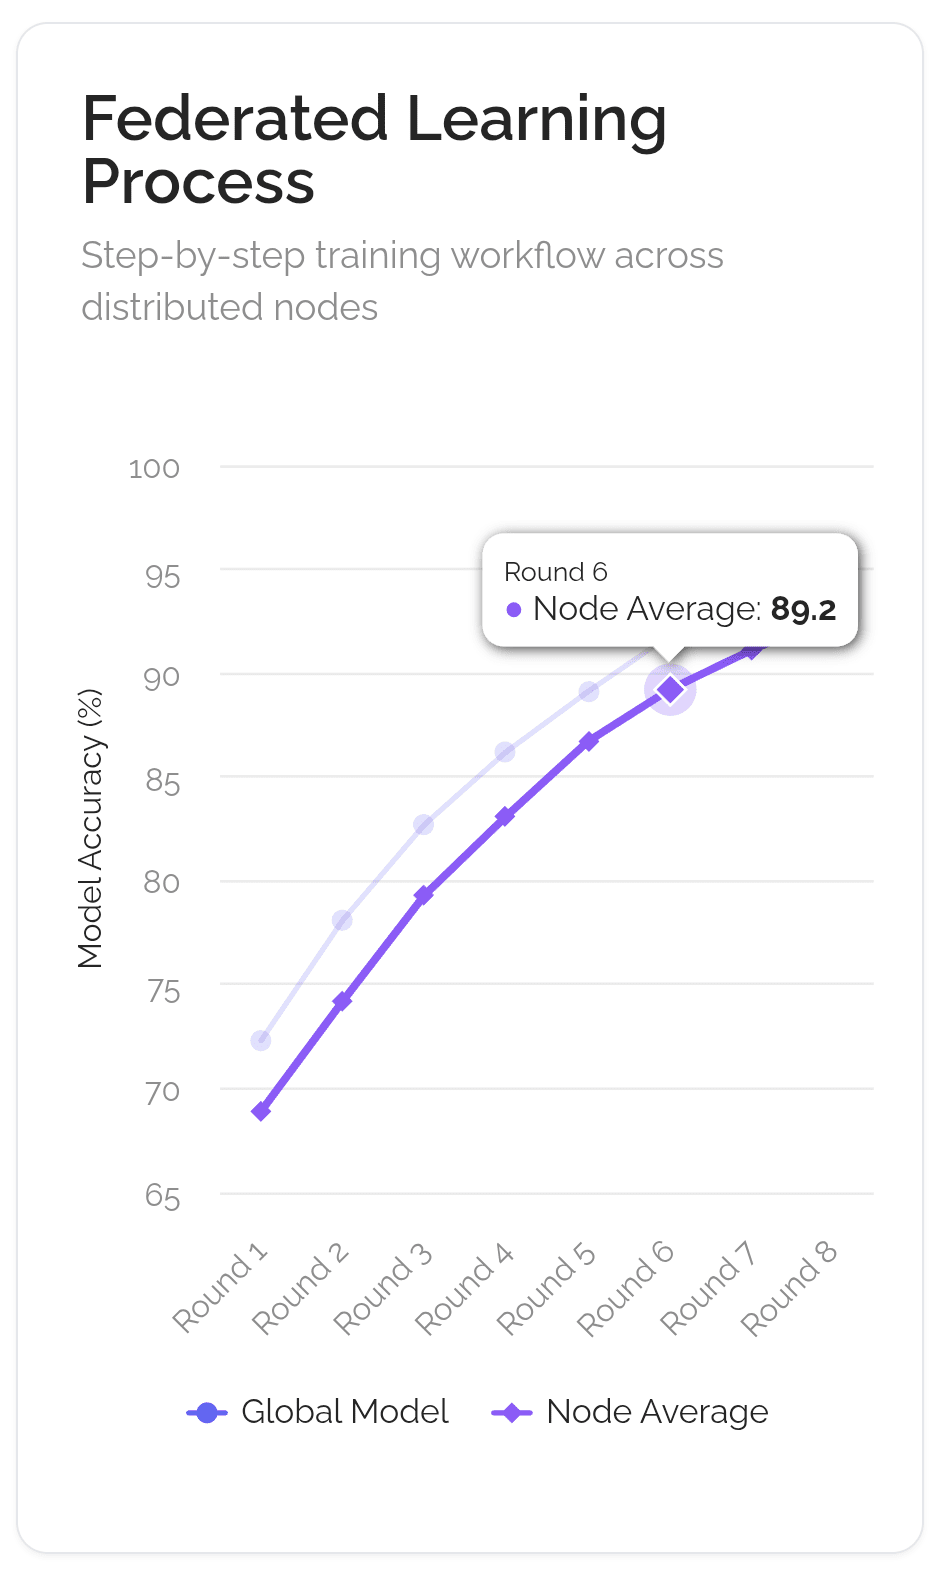Select Node Average point at Round 4
The image size is (945, 1570).
point(505,816)
